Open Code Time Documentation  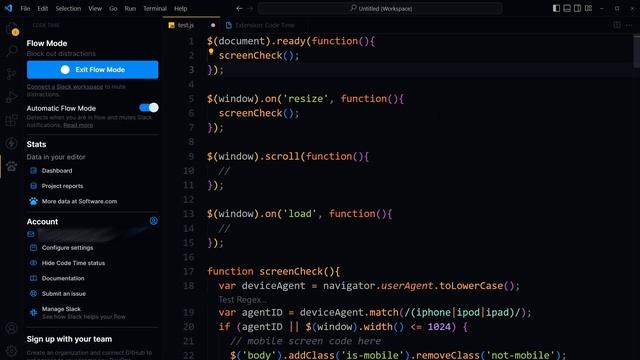pos(63,278)
